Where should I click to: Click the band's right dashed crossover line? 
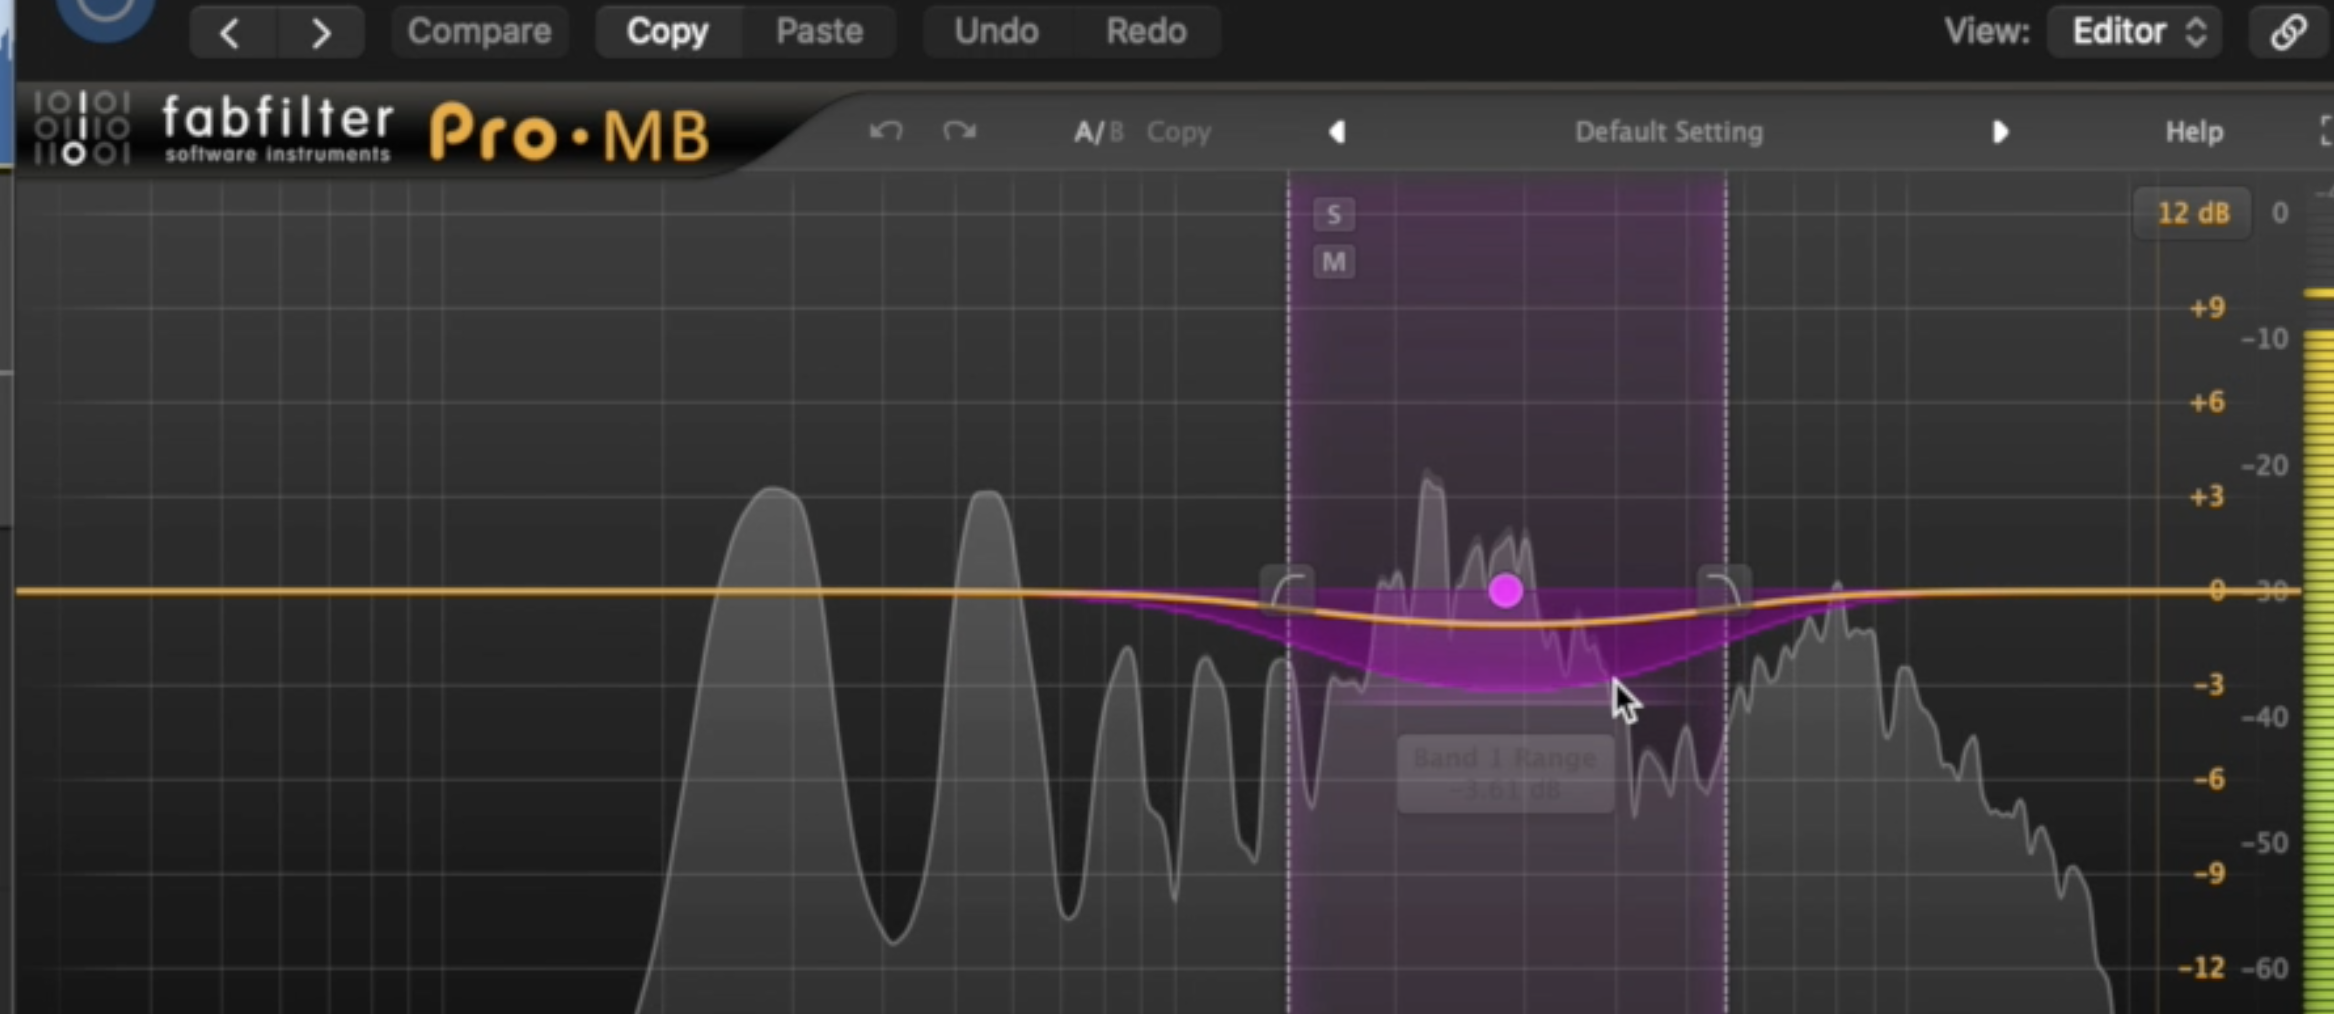tap(1727, 400)
